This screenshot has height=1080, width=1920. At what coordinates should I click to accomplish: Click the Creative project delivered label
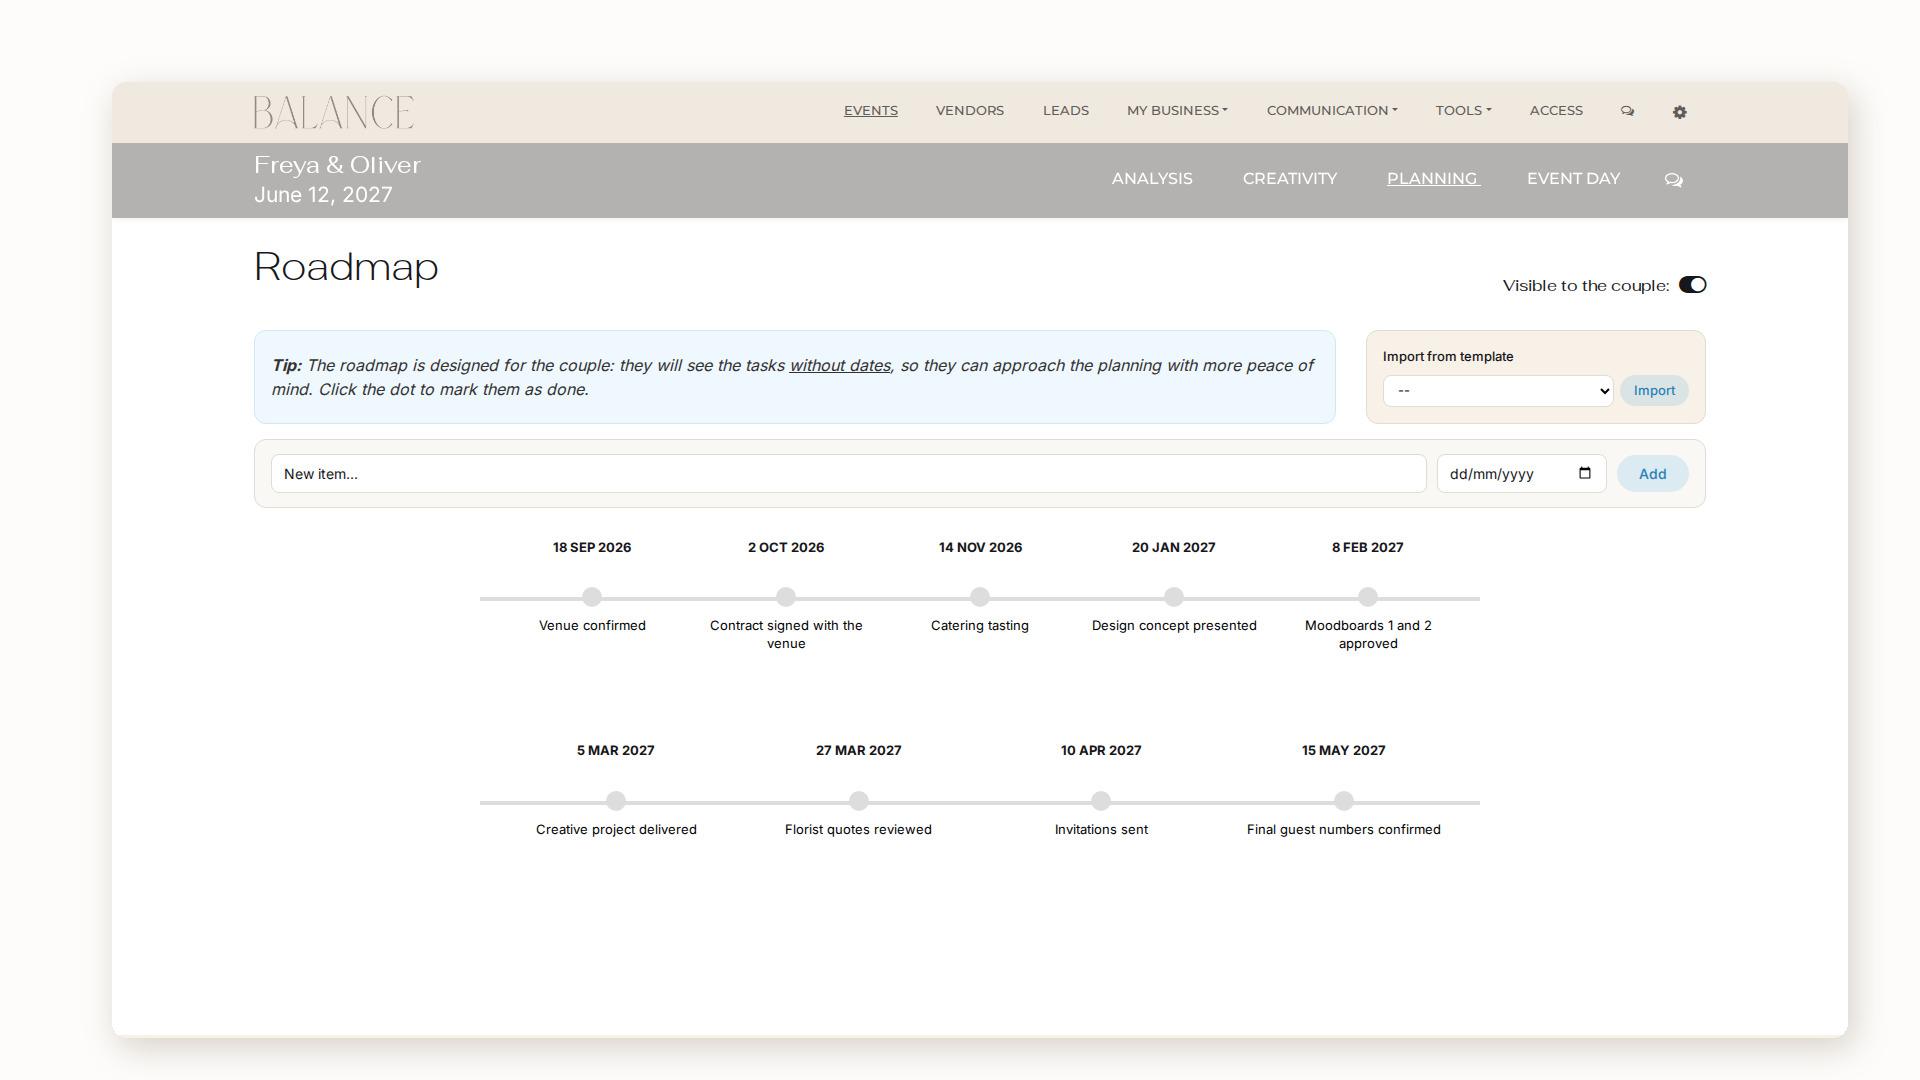click(x=616, y=830)
